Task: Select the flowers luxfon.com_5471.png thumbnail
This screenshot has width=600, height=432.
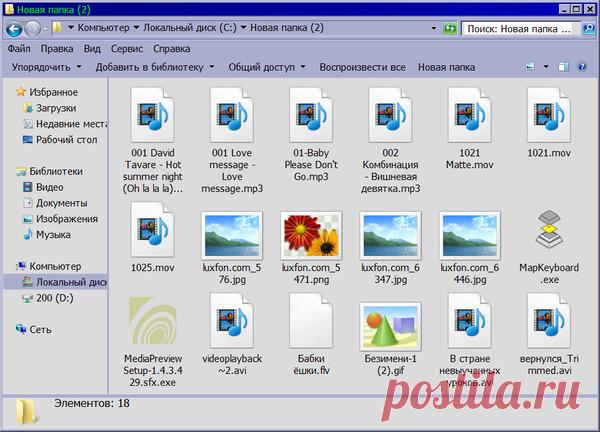Action: click(x=310, y=234)
